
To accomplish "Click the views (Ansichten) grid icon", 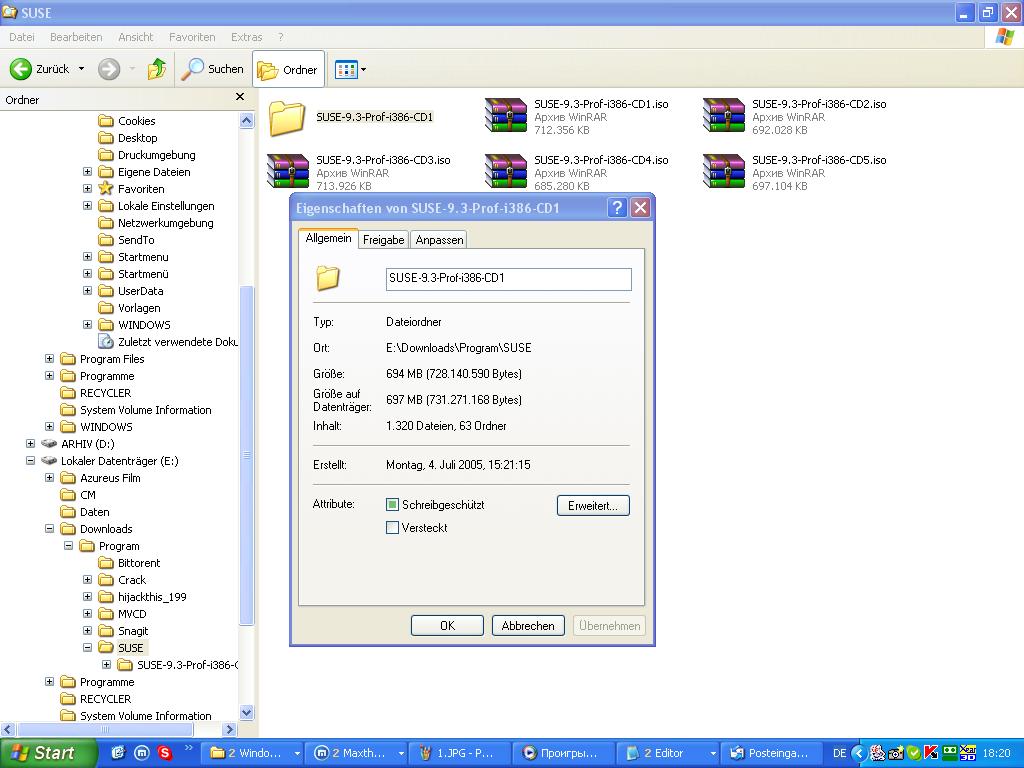I will [345, 69].
